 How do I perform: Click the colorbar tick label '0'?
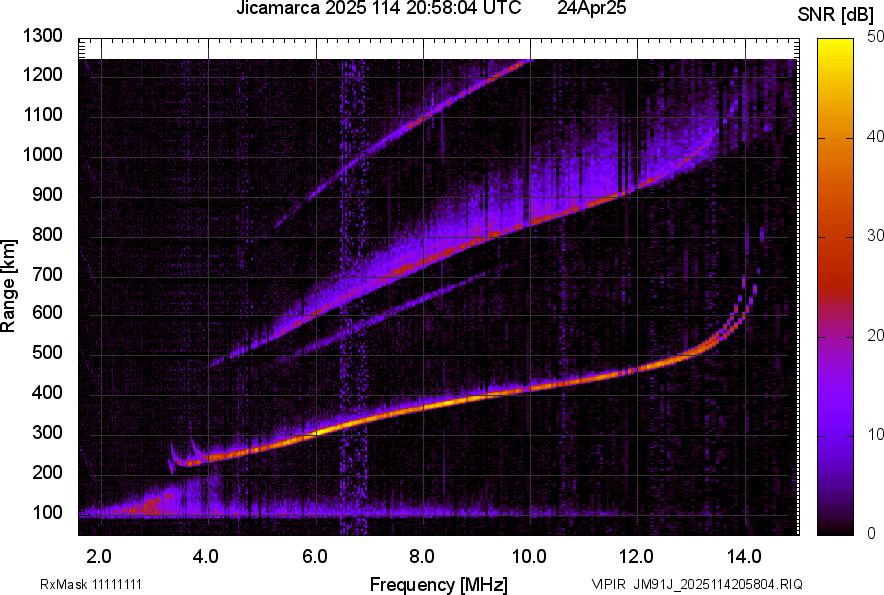(872, 533)
